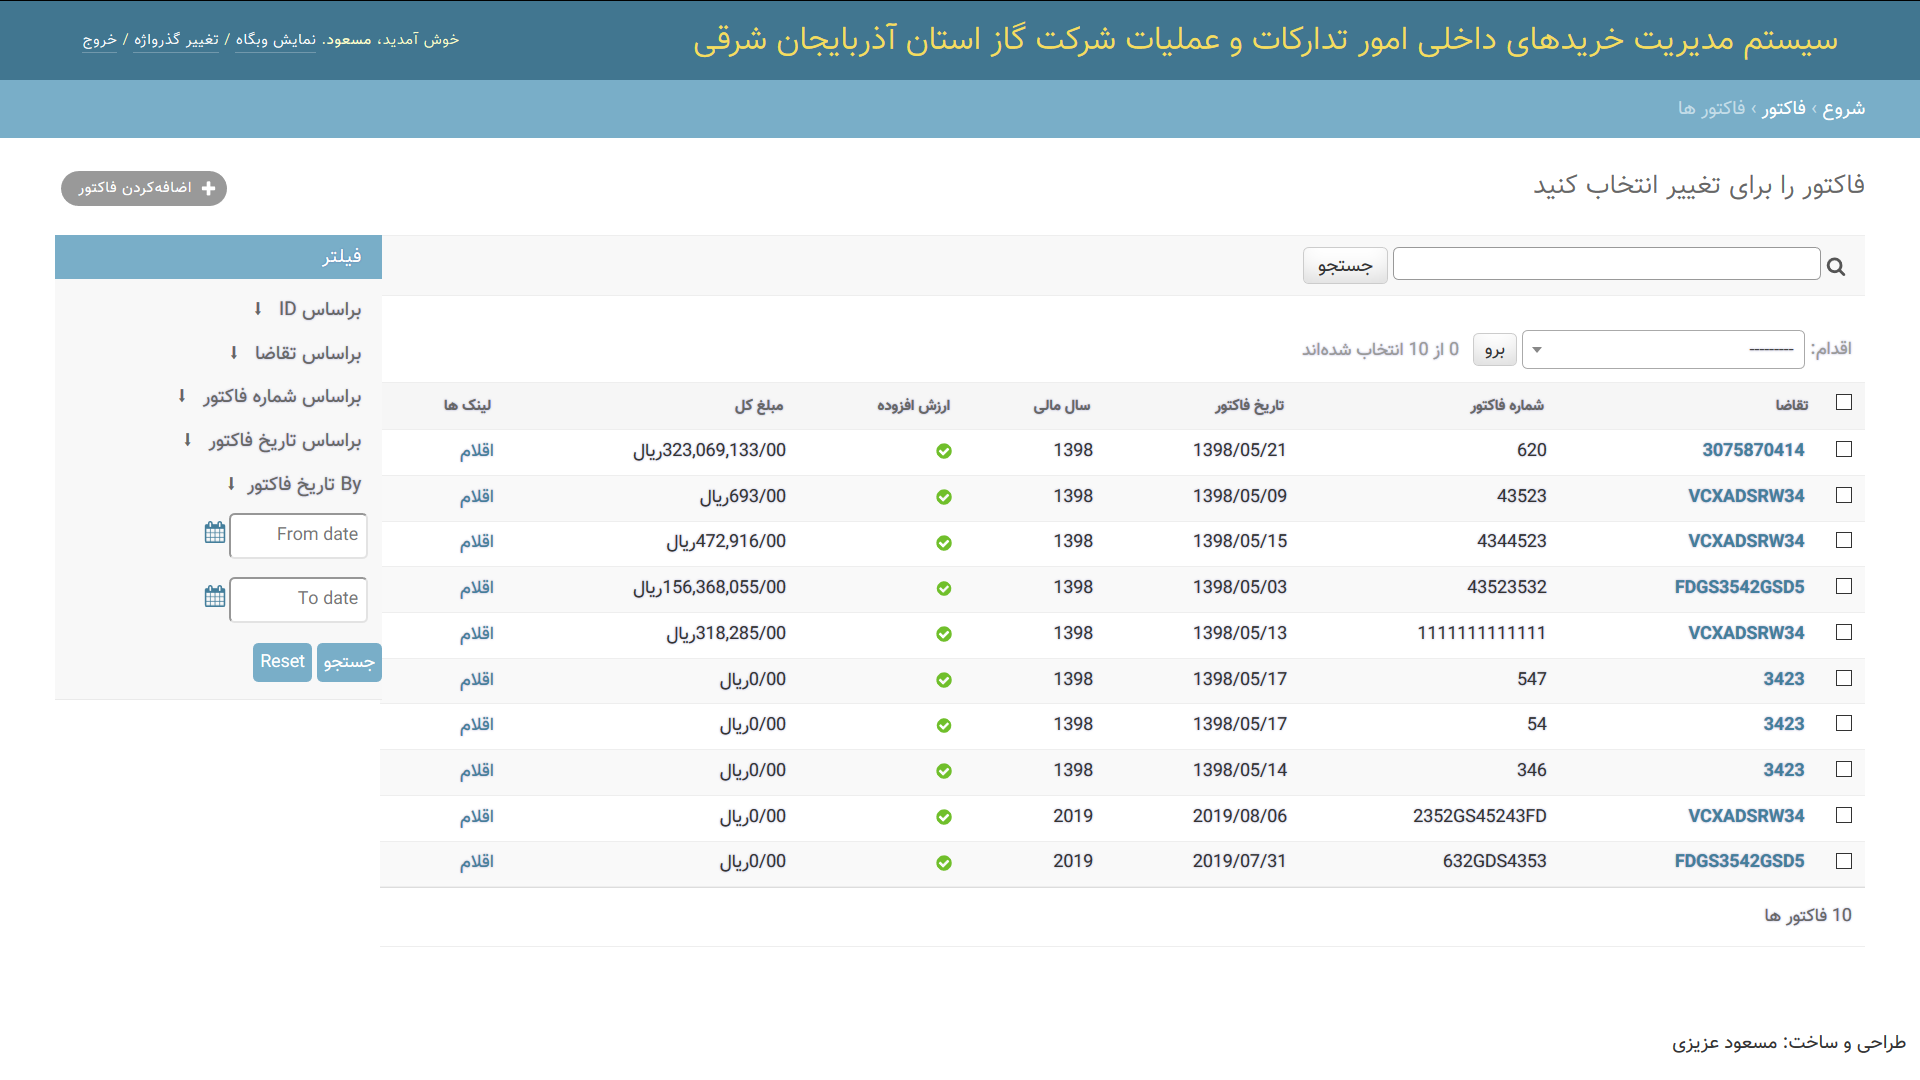Open the اقدام action dropdown

click(1662, 350)
